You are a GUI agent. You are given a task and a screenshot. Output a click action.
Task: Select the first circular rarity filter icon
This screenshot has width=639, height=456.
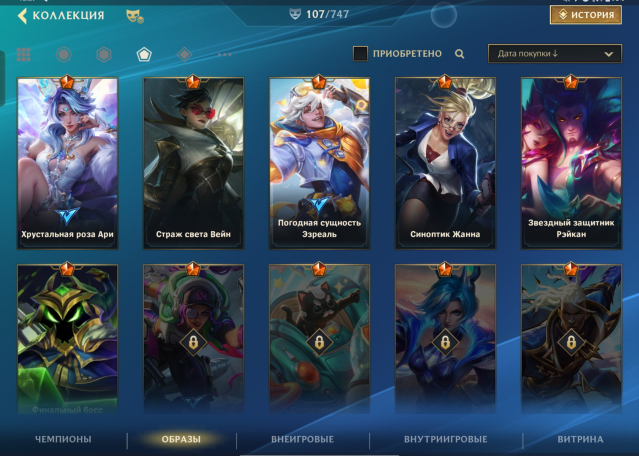64,54
